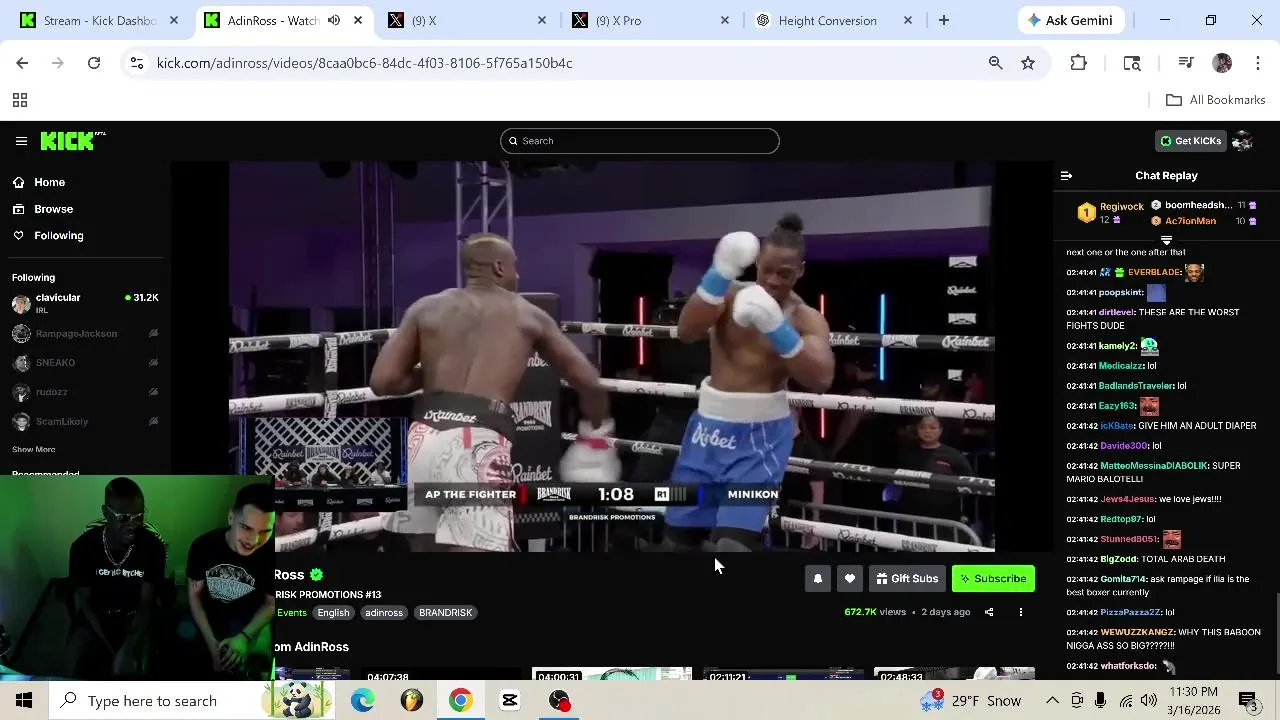Screen dimensions: 1280x720
Task: Open the taskbar clock showing 11:30 PM
Action: 1193,700
